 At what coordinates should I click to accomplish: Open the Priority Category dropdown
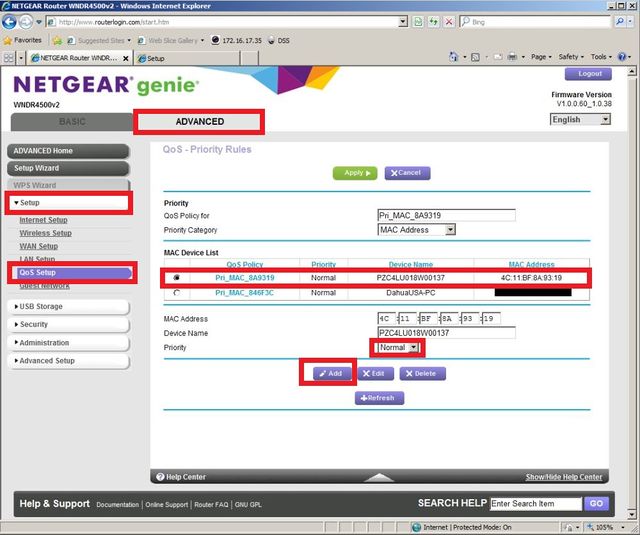[450, 230]
